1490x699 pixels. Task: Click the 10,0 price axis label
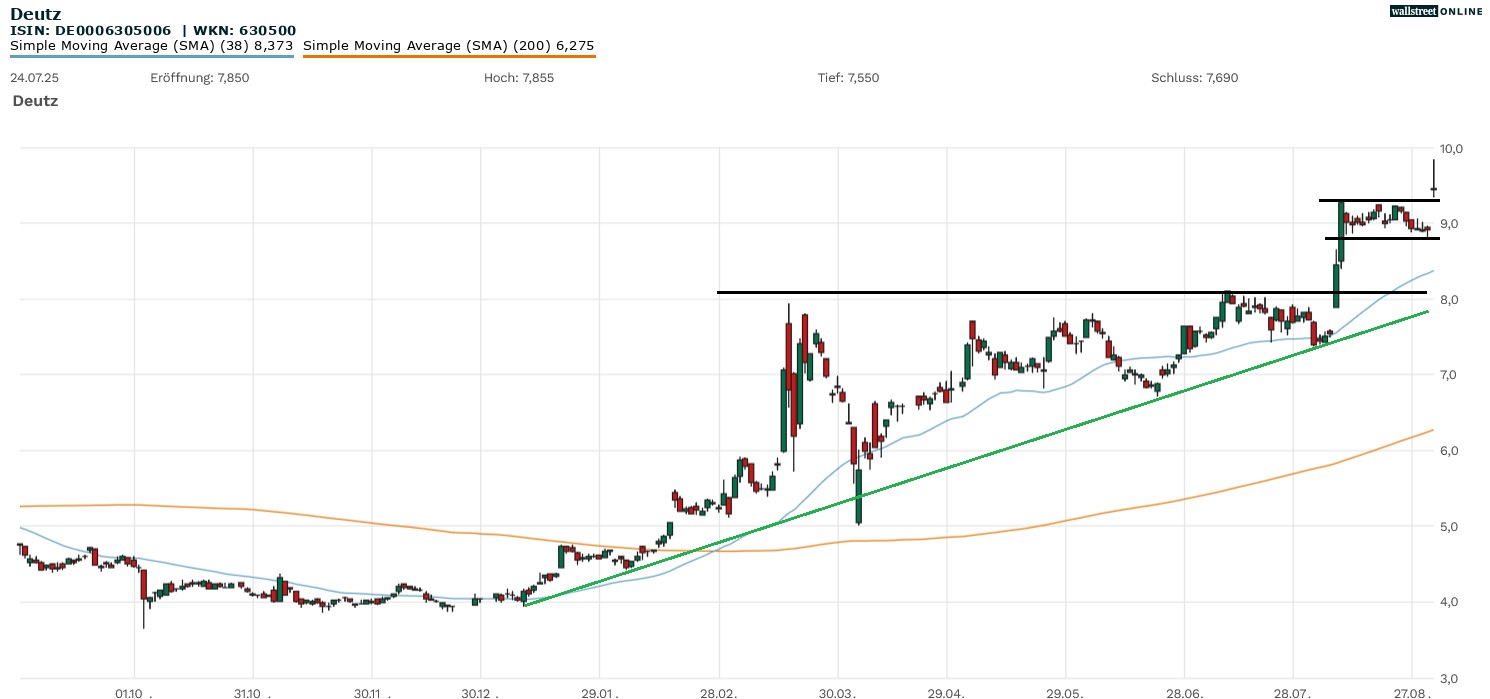pyautogui.click(x=1452, y=149)
